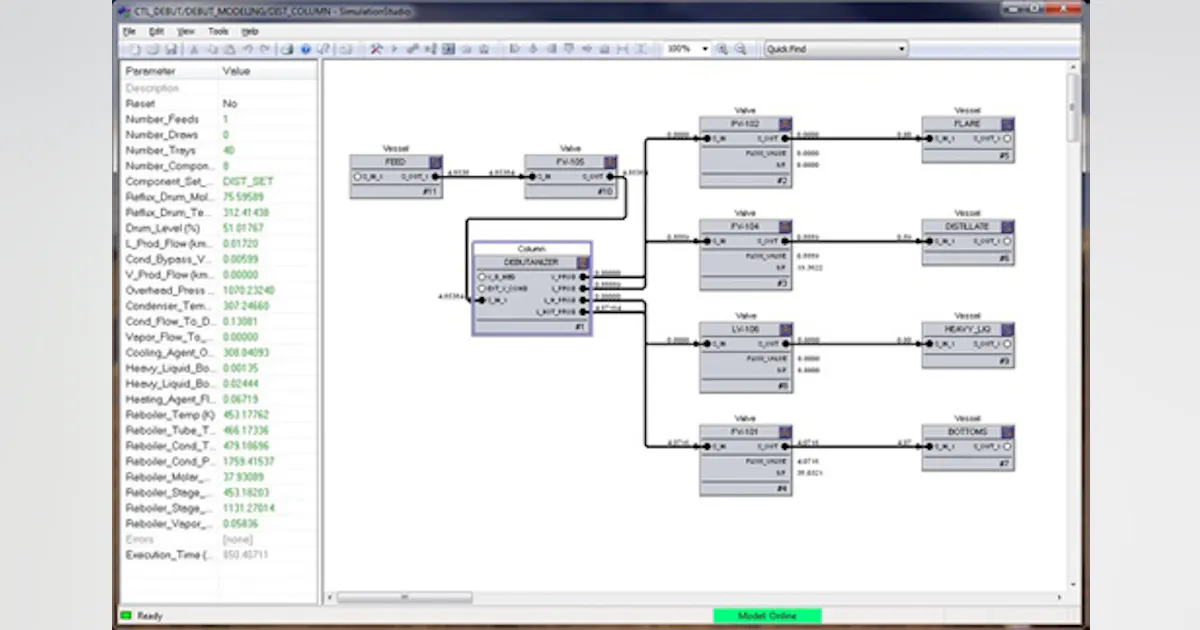Click the Copy toolbar icon

[x=212, y=49]
